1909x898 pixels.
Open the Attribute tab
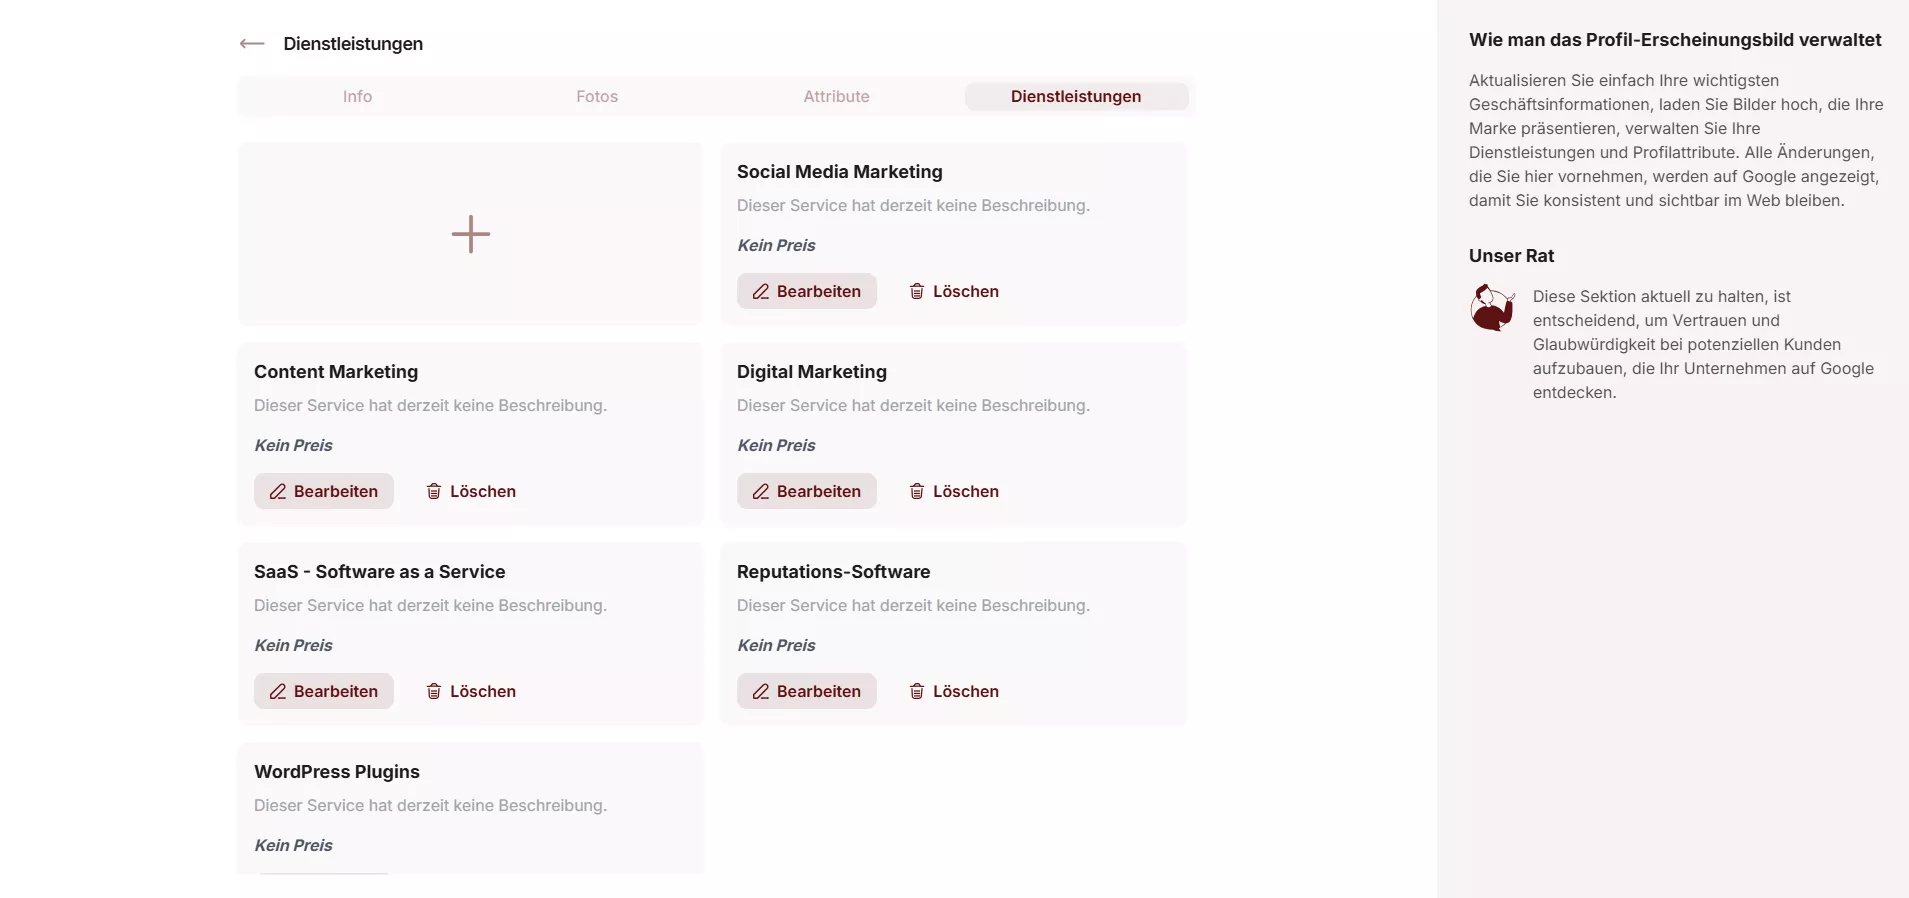click(x=836, y=97)
